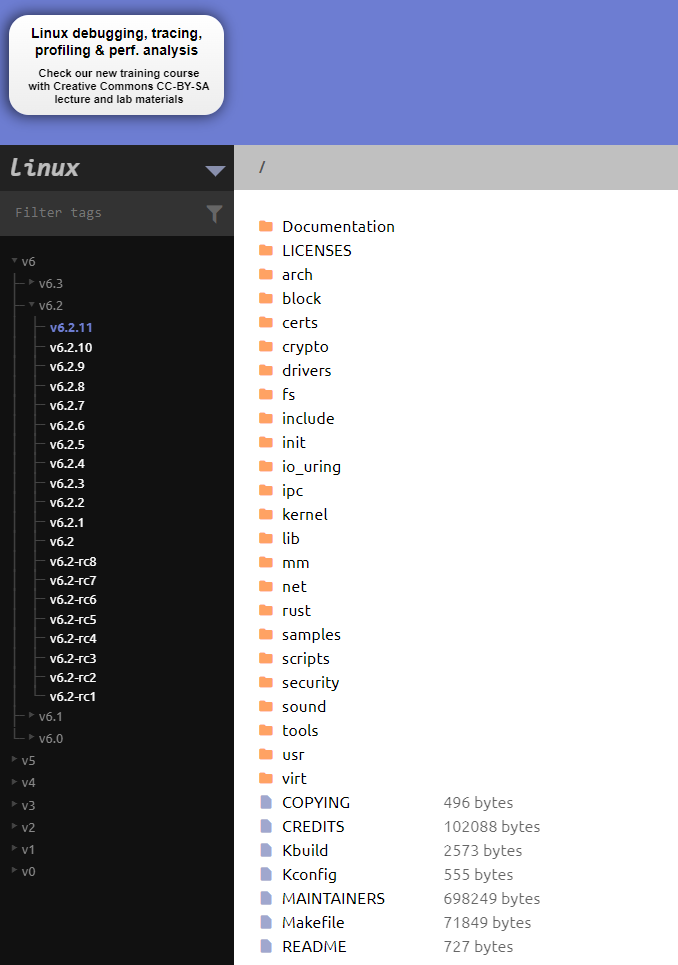
Task: Expand the v5 version group
Action: coord(14,760)
